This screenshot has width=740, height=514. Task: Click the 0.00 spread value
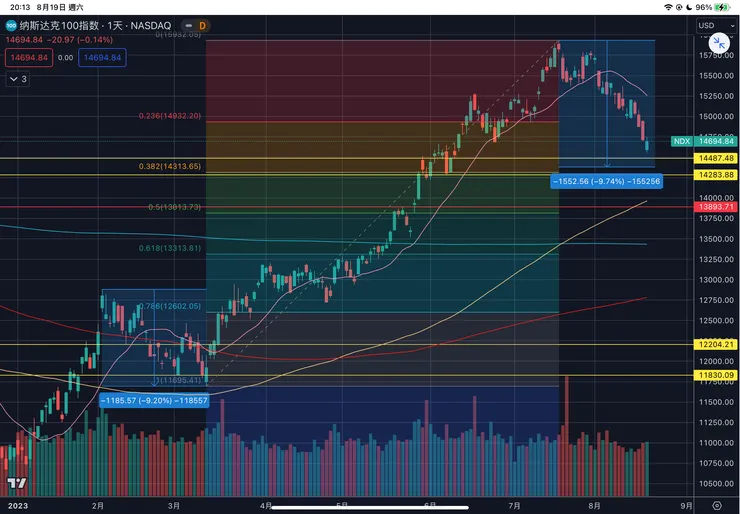coord(66,58)
